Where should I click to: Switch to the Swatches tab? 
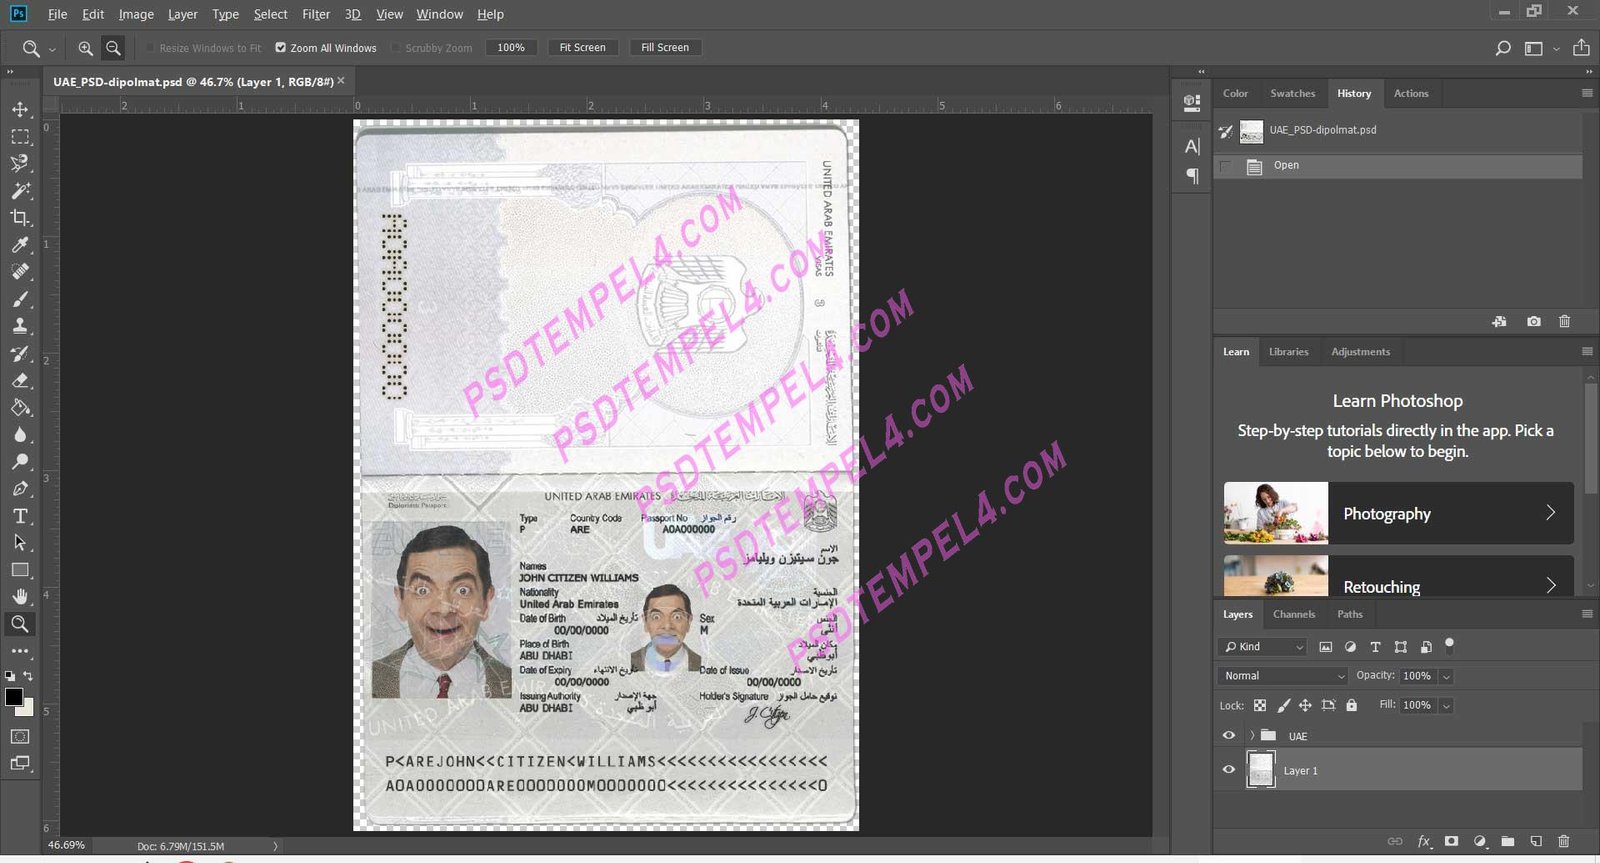1293,93
